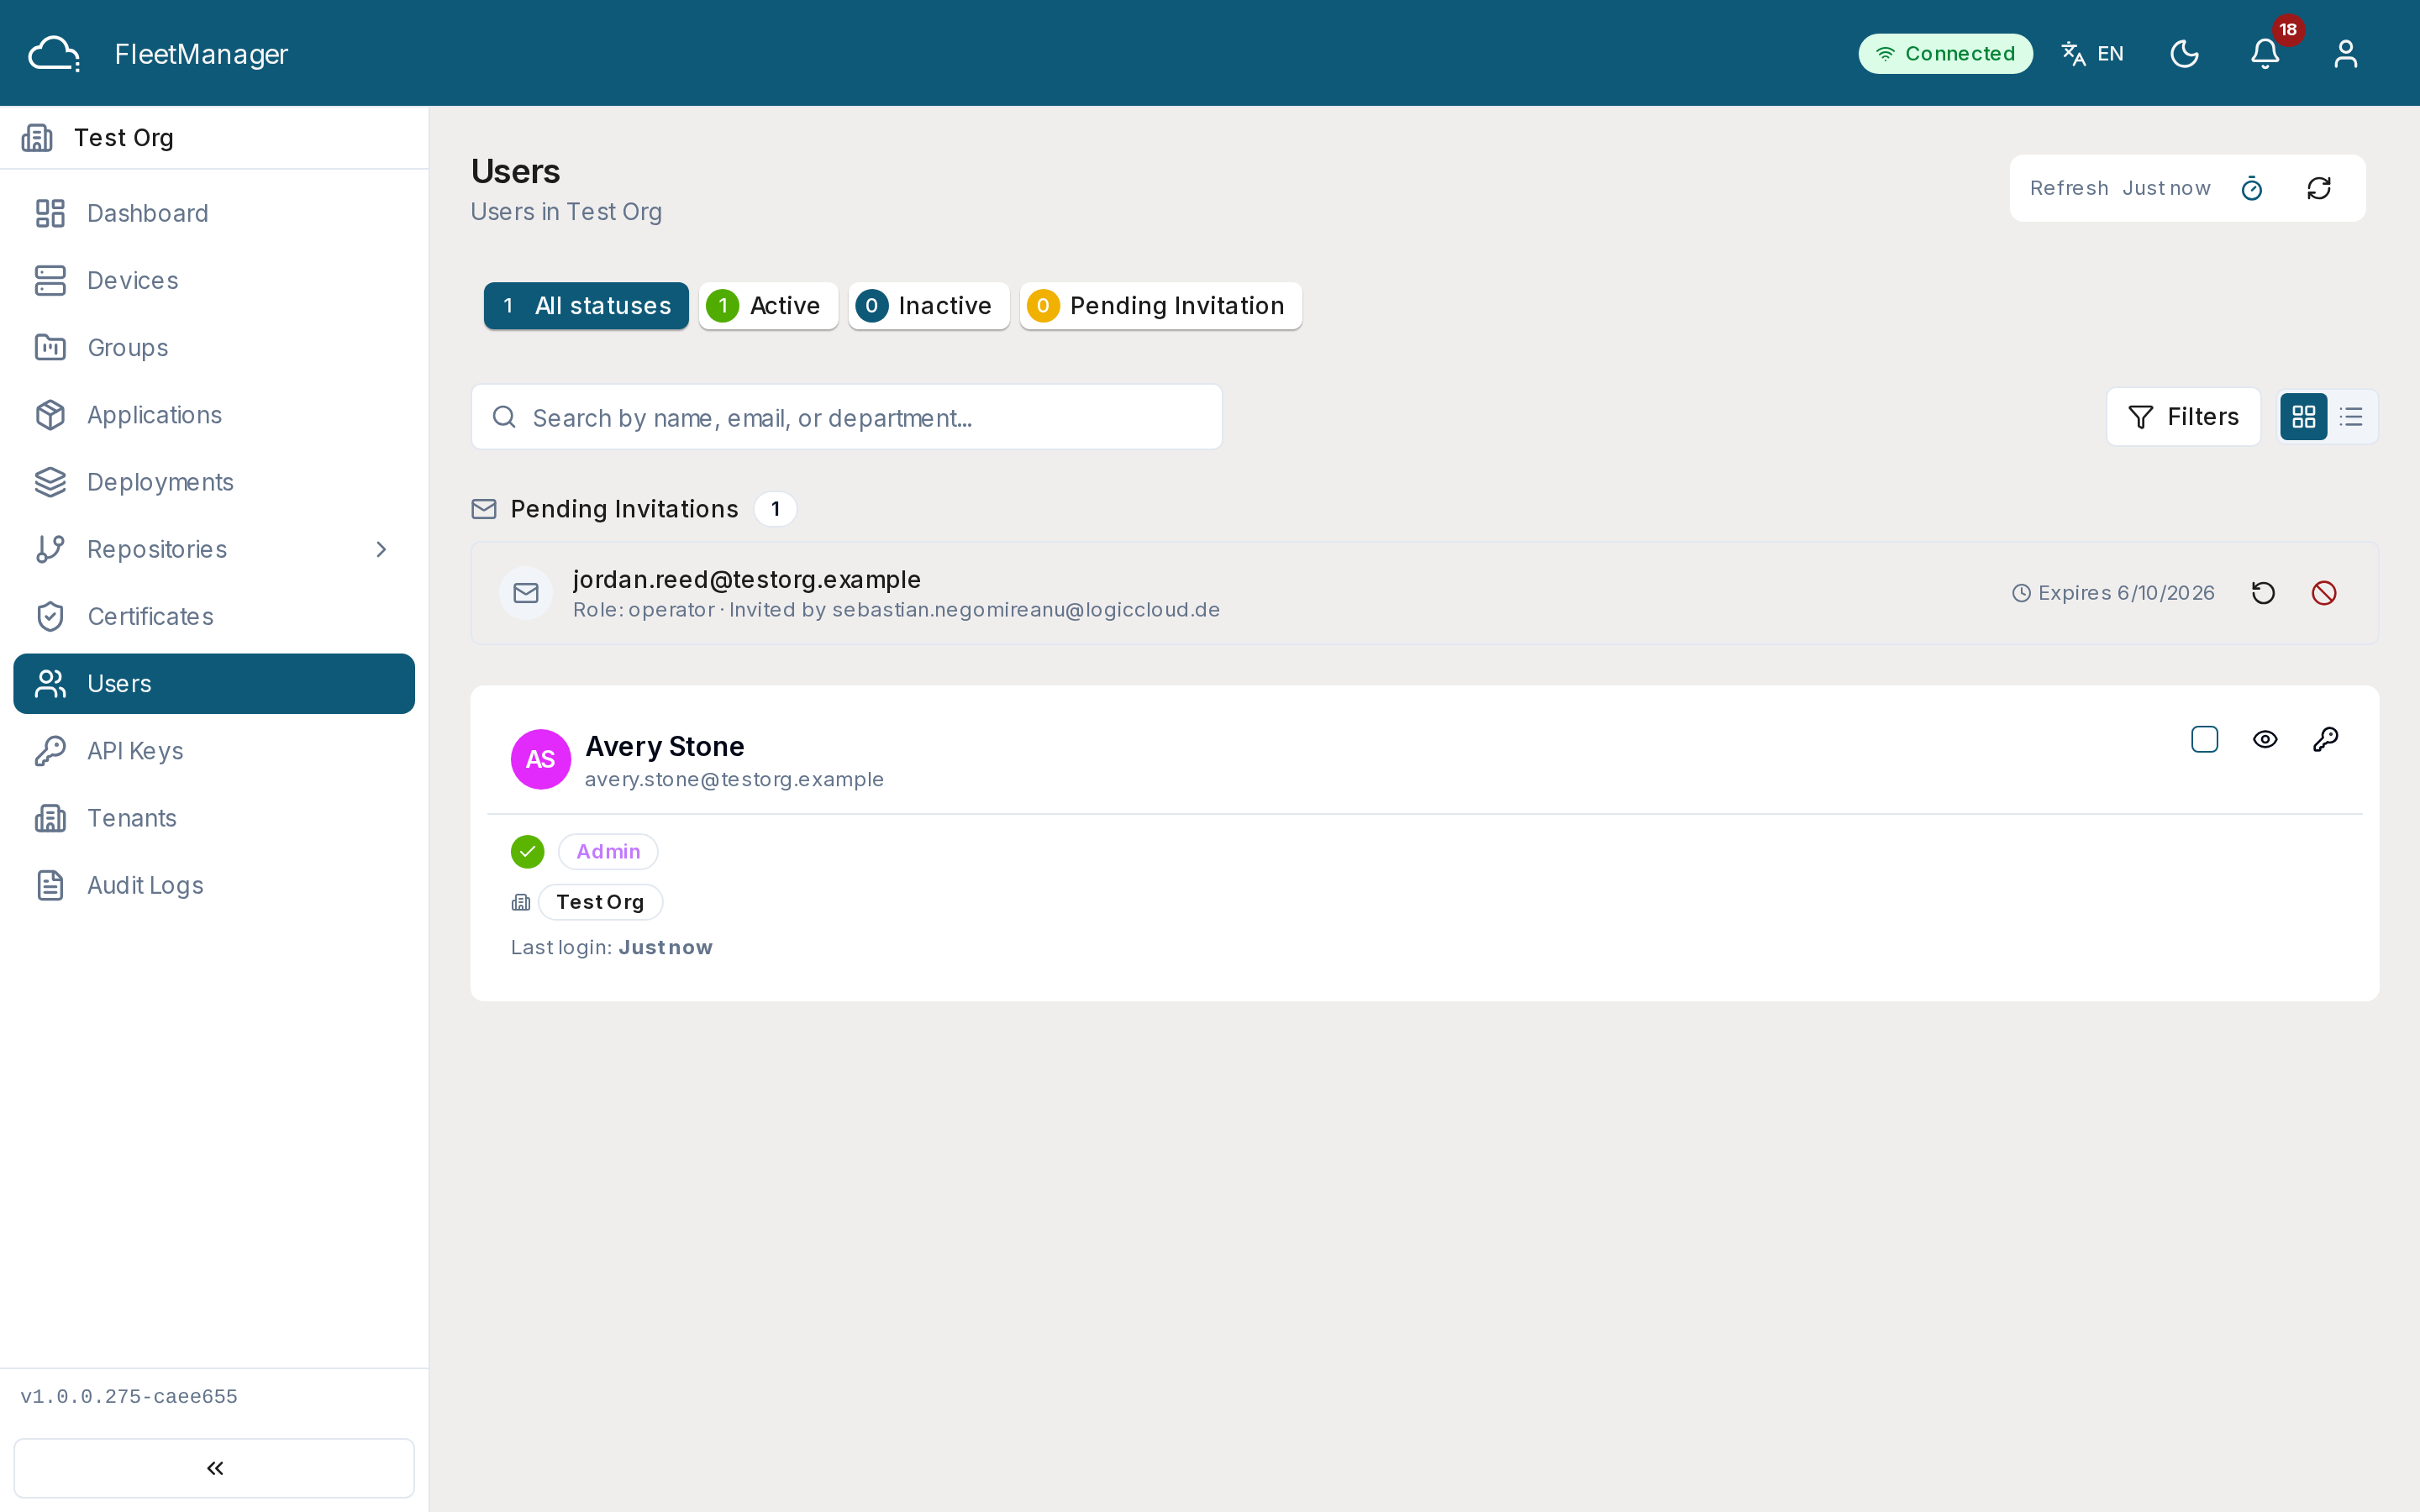Filter by Active status
2420x1512 pixels.
[768, 306]
